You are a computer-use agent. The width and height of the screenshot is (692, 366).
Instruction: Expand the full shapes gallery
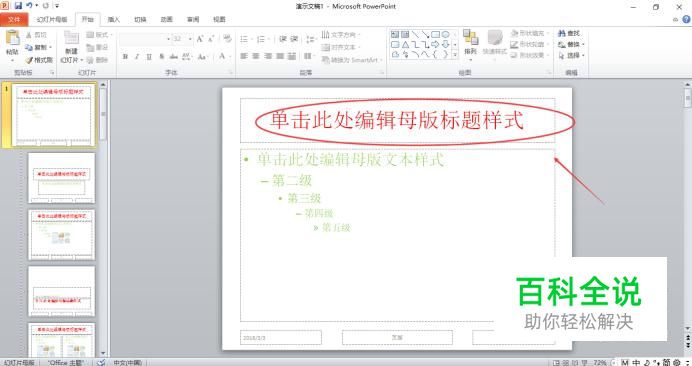tap(455, 55)
